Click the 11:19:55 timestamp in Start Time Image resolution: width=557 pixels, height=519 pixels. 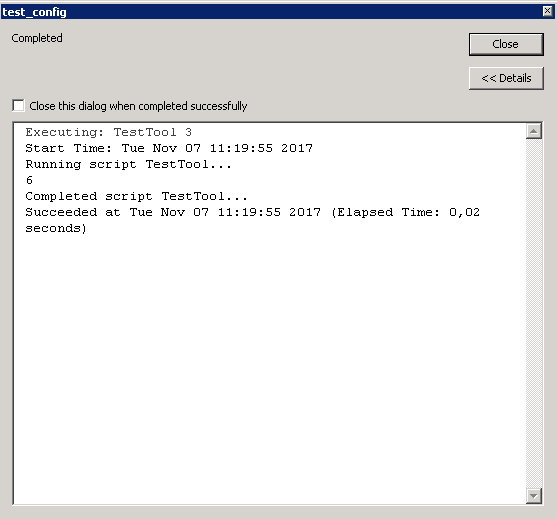241,148
